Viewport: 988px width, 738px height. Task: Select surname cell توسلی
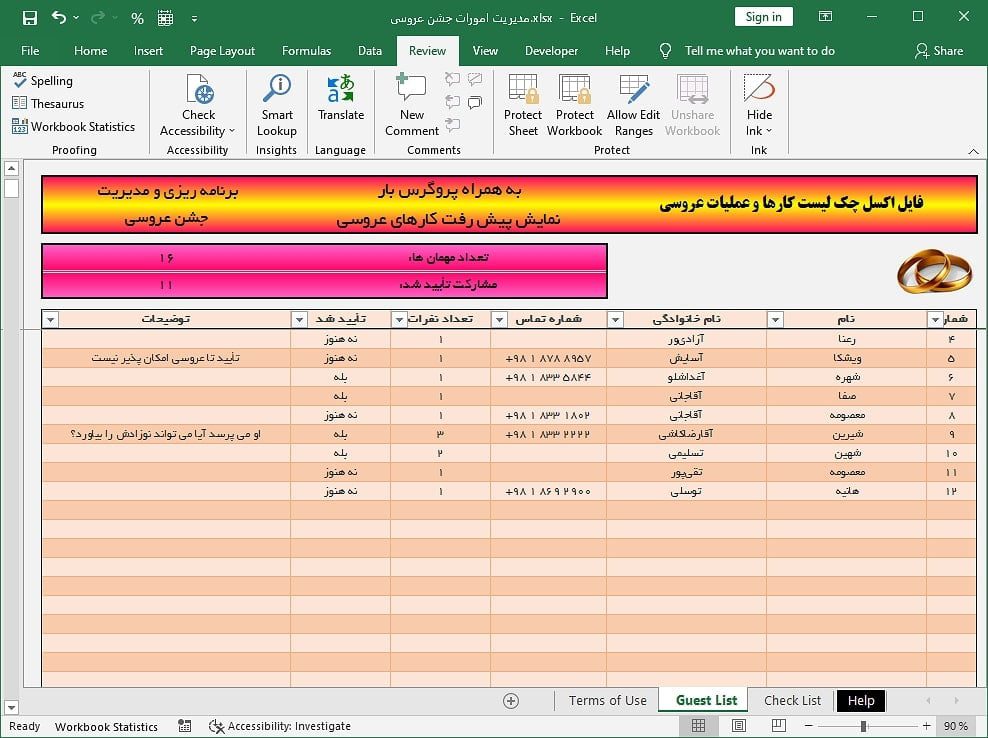click(x=686, y=491)
